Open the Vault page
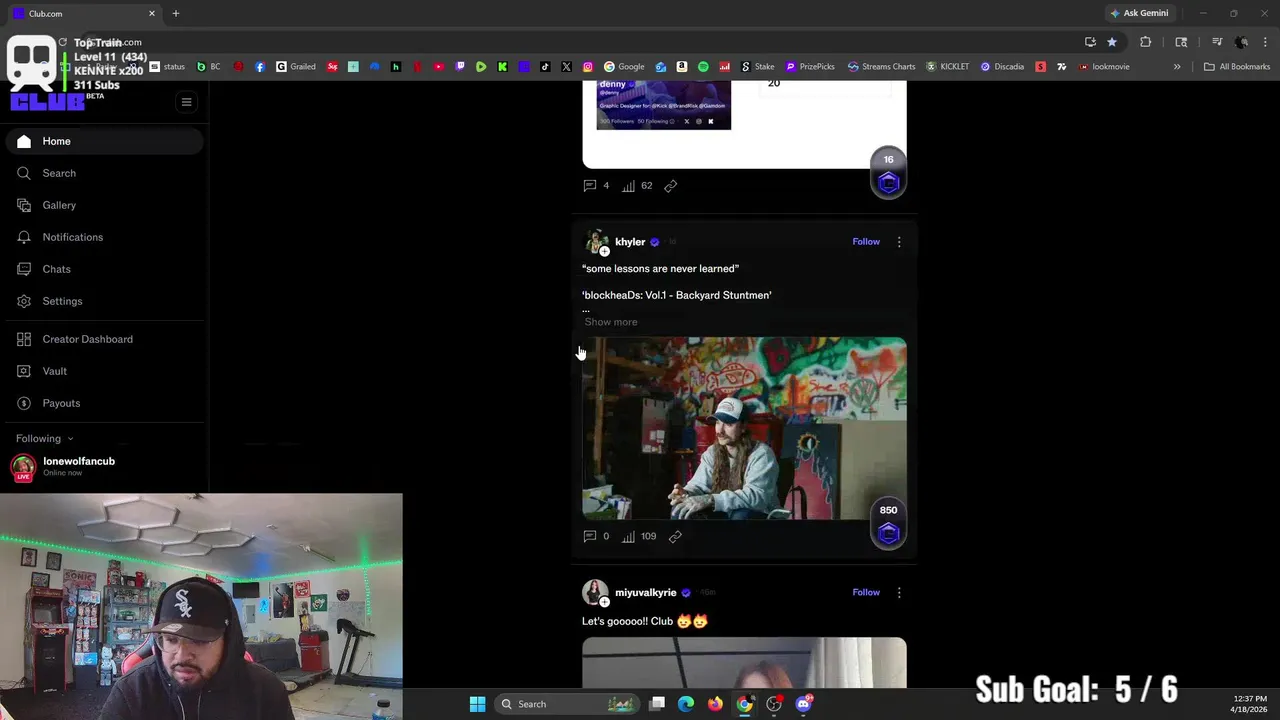Screen dimensions: 1280x720 tap(105, 371)
